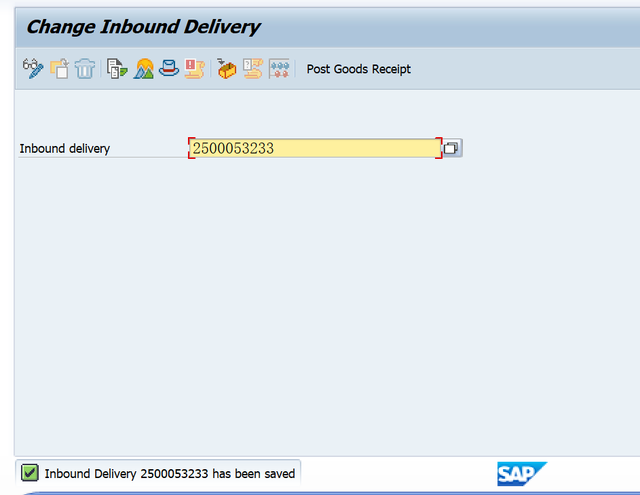Toggle Display/Change mode glasses-pencil icon
The width and height of the screenshot is (640, 495).
point(33,69)
